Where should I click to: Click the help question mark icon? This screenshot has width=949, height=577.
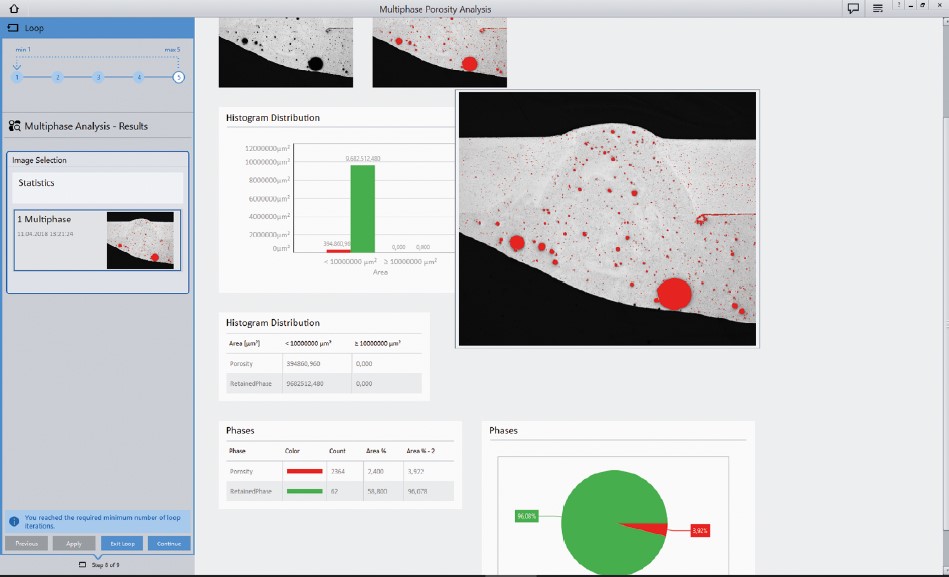point(900,6)
